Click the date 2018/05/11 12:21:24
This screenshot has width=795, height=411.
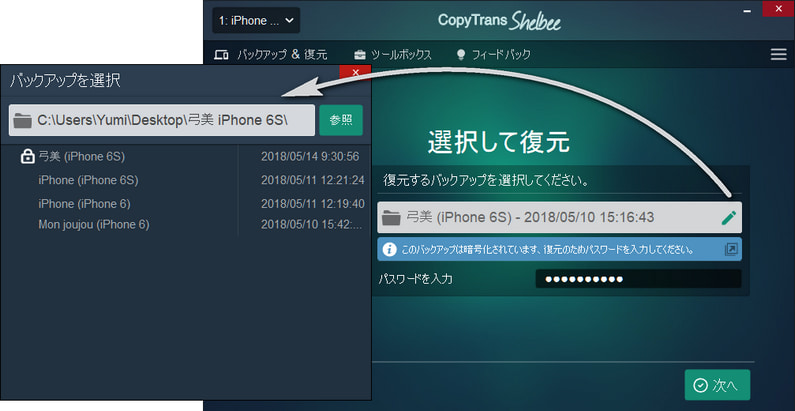click(313, 180)
